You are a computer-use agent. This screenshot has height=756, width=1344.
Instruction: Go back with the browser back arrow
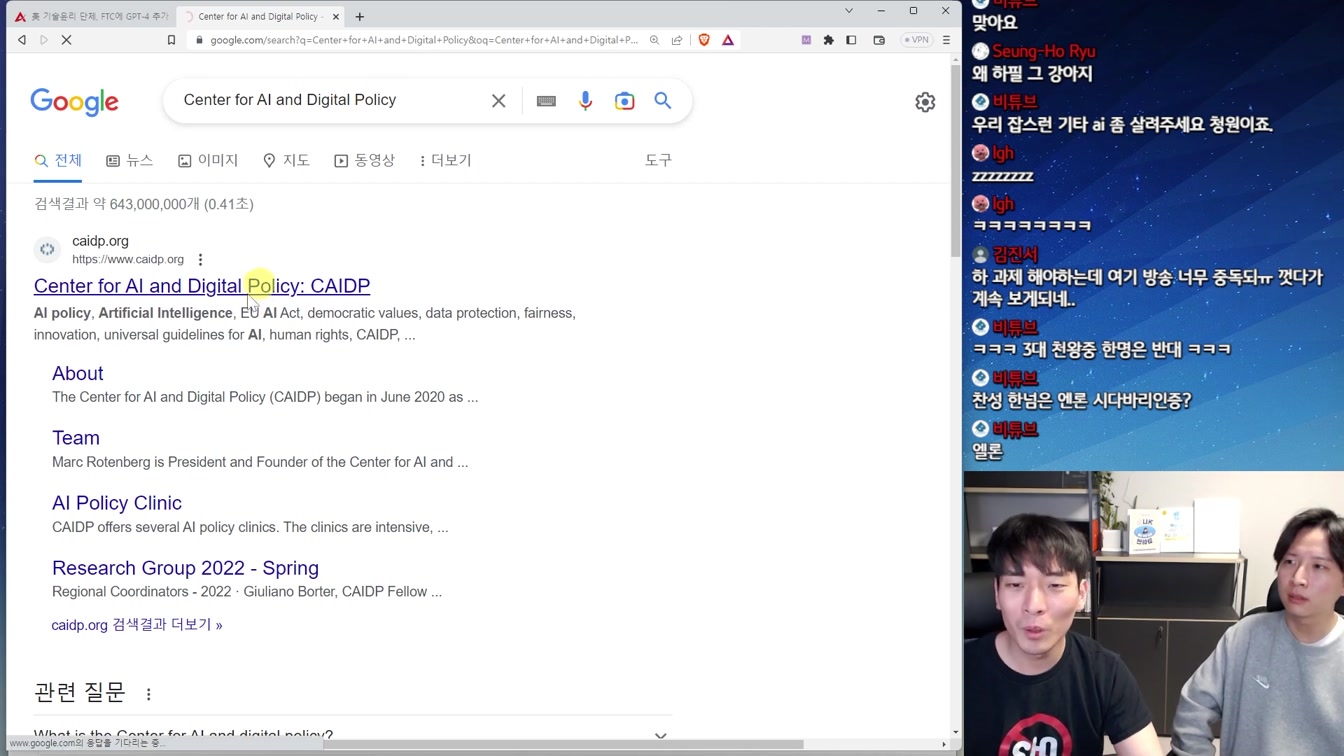(22, 40)
